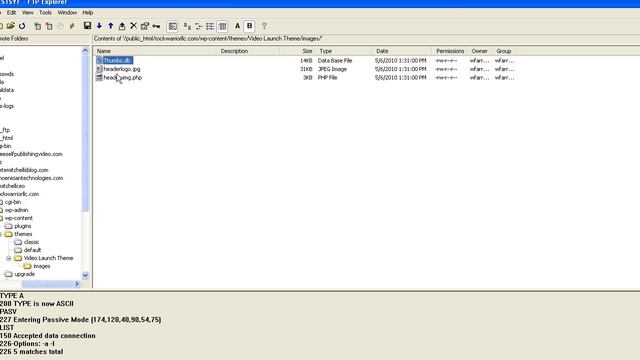Click the blue up arrow upload icon
Viewport: 640px width, 360px height.
click(111, 26)
